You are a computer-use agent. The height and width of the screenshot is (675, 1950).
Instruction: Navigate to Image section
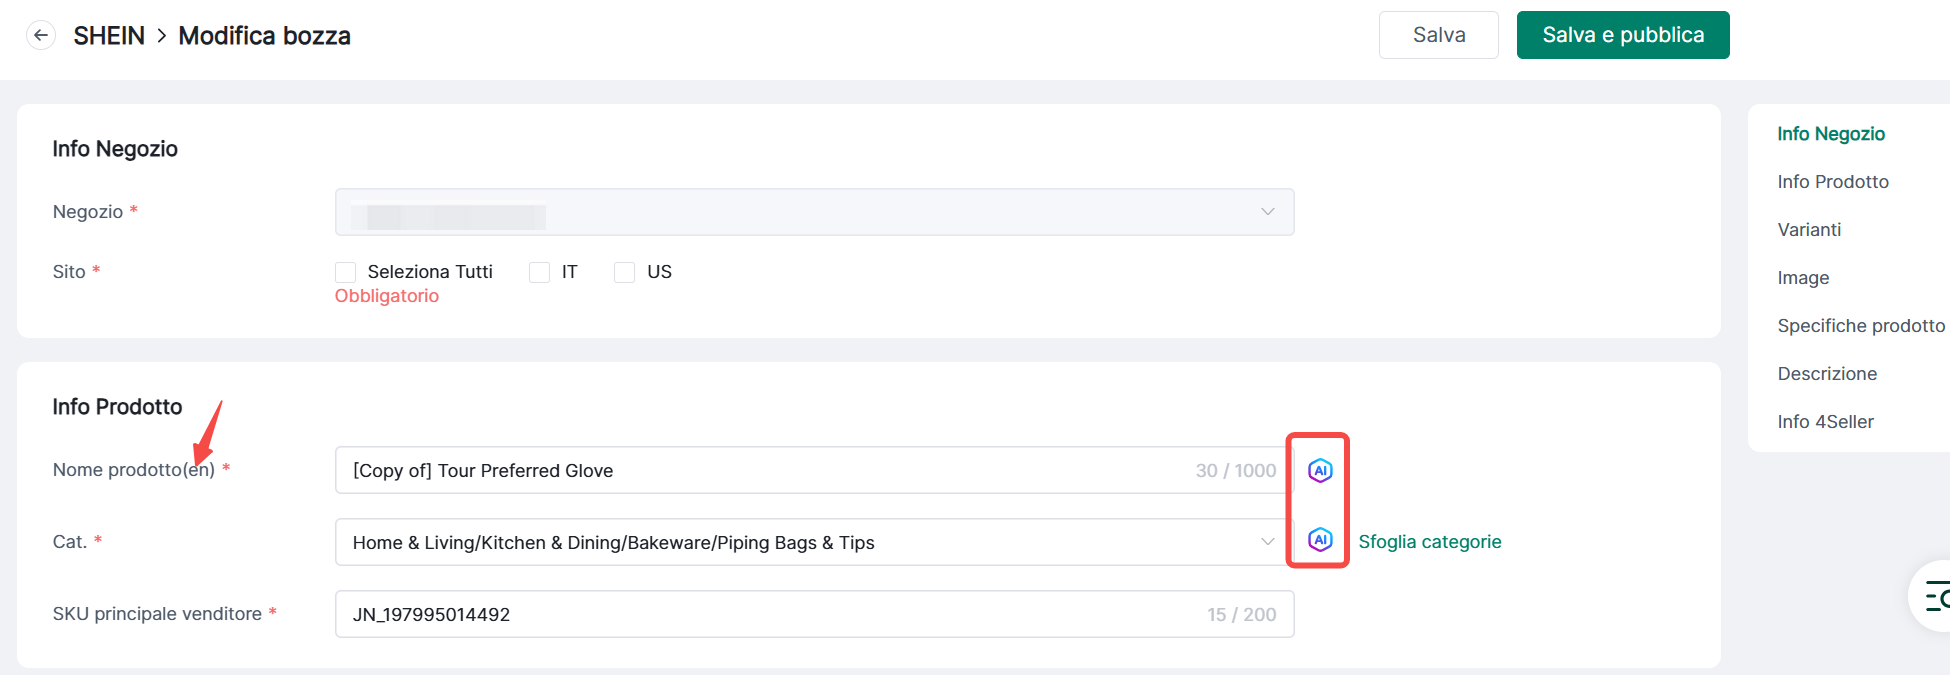click(x=1803, y=278)
